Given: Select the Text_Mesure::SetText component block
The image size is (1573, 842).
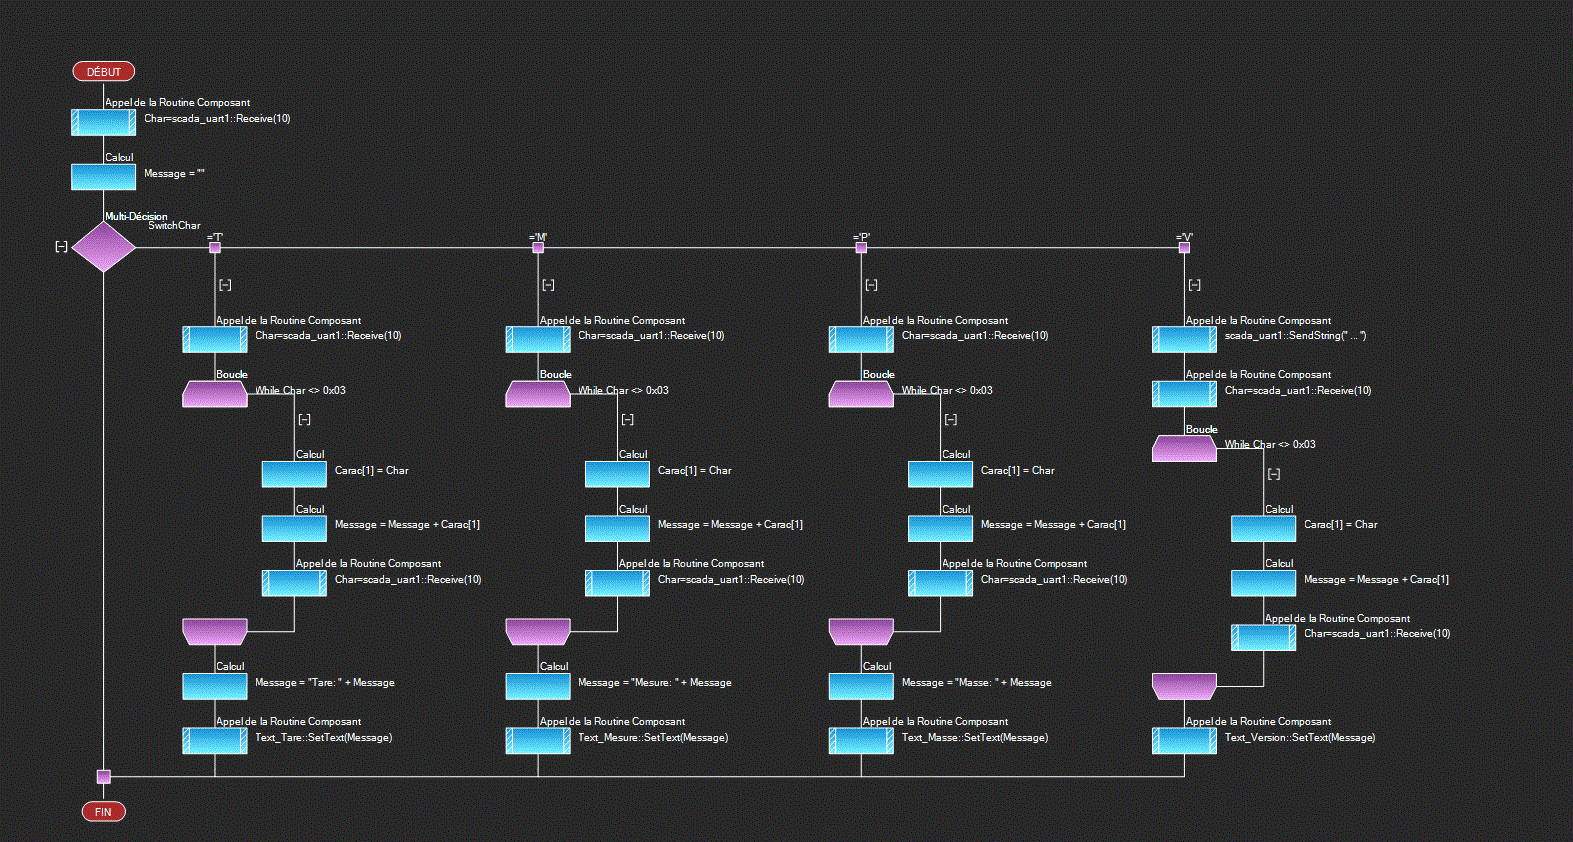Looking at the screenshot, I should pyautogui.click(x=538, y=741).
